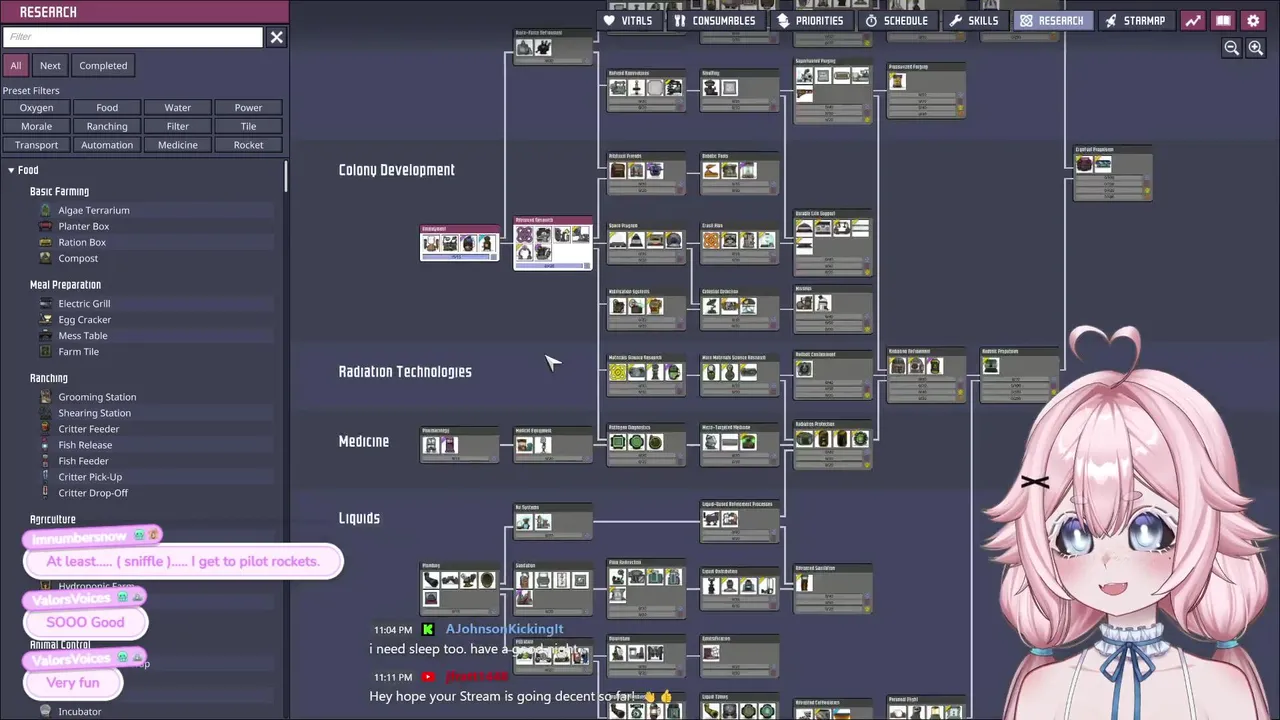1280x720 pixels.
Task: Click the single building icon in Radbolt Containment
Action: pos(804,369)
